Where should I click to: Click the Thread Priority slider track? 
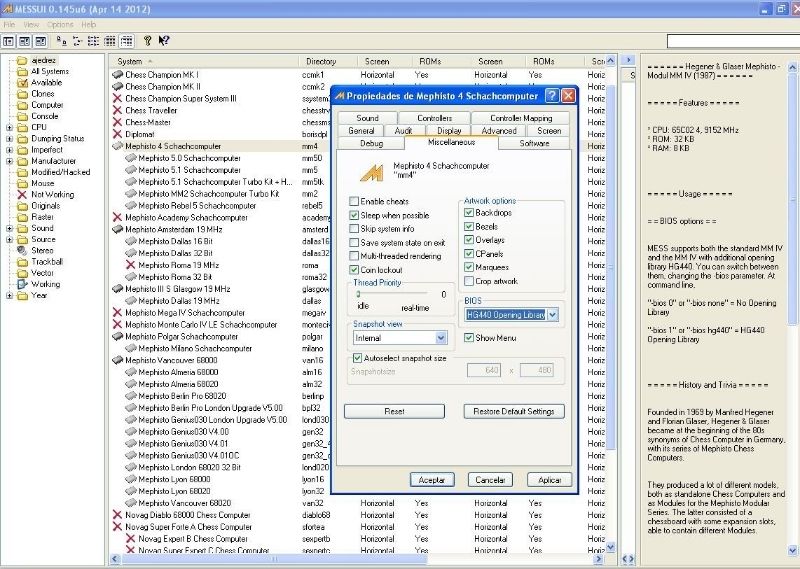click(392, 294)
